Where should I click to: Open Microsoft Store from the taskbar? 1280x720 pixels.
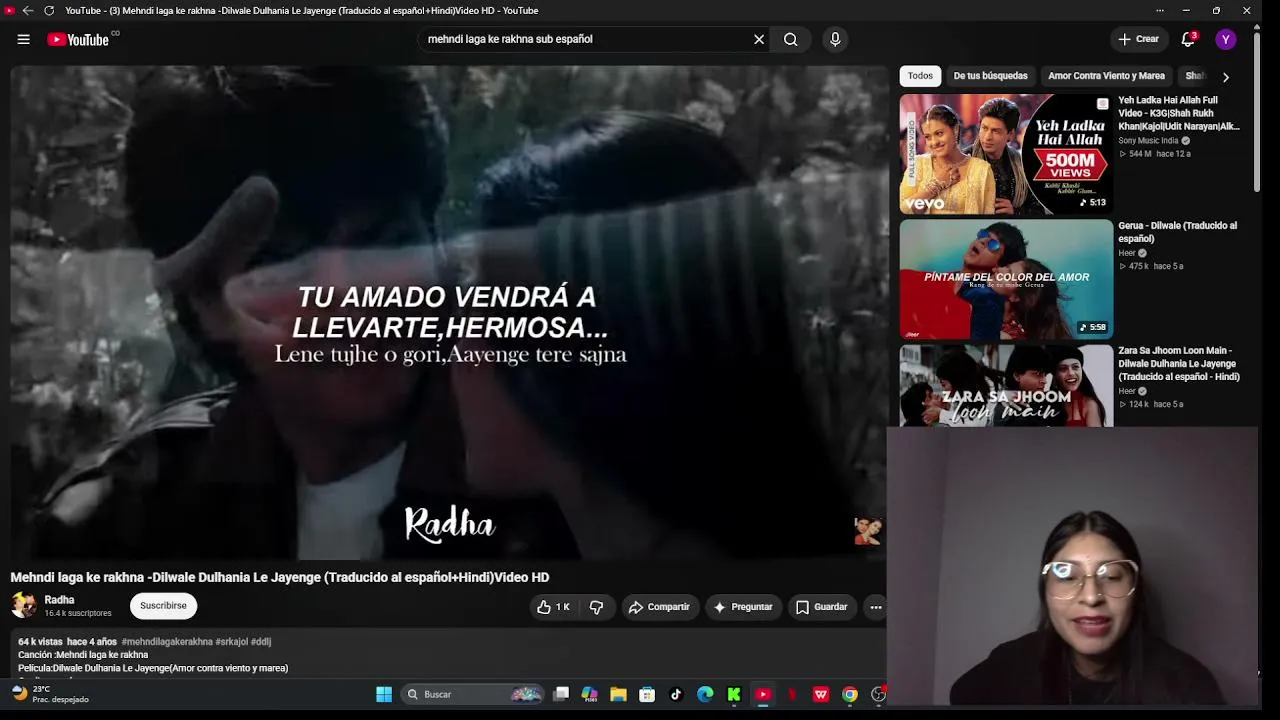tap(647, 694)
